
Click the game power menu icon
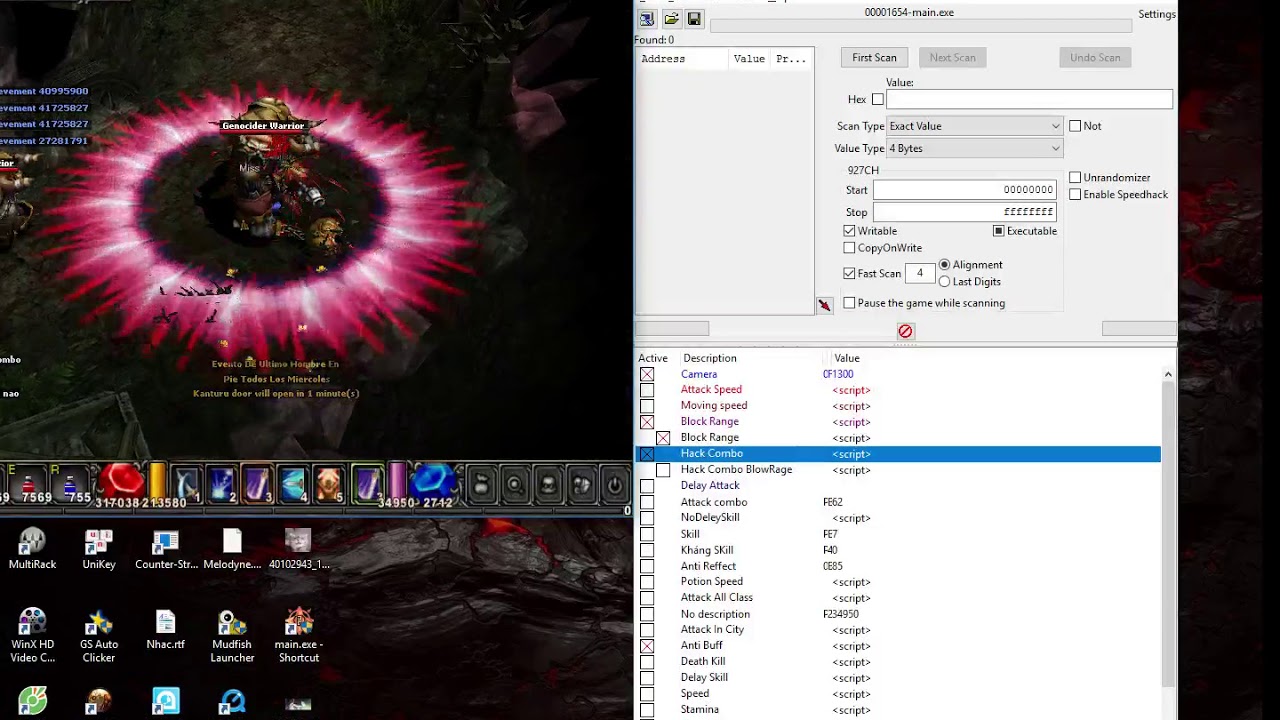(614, 486)
